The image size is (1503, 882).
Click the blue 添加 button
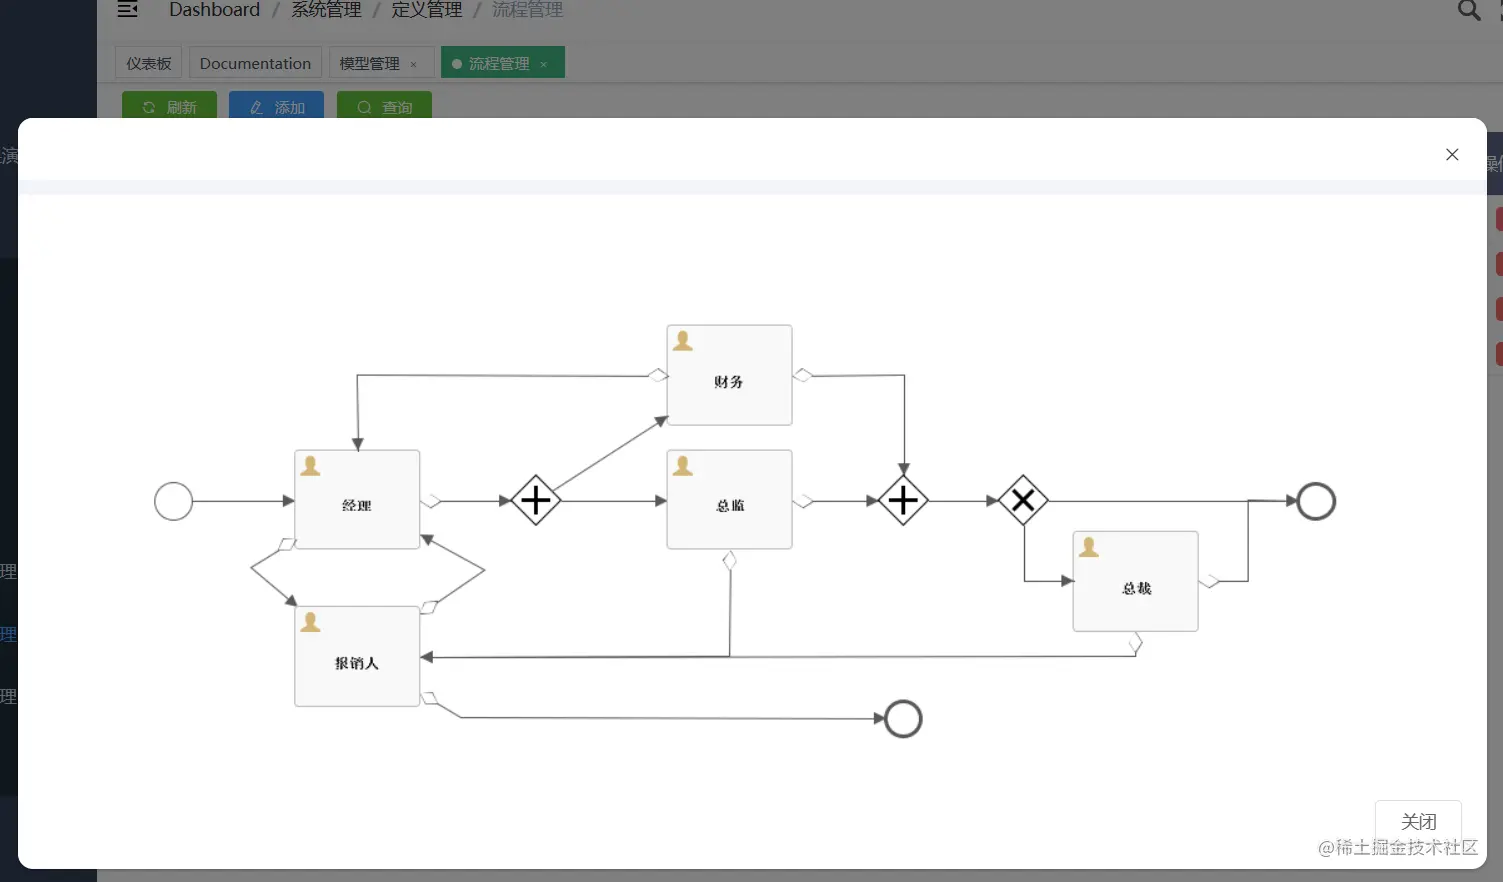pyautogui.click(x=276, y=106)
